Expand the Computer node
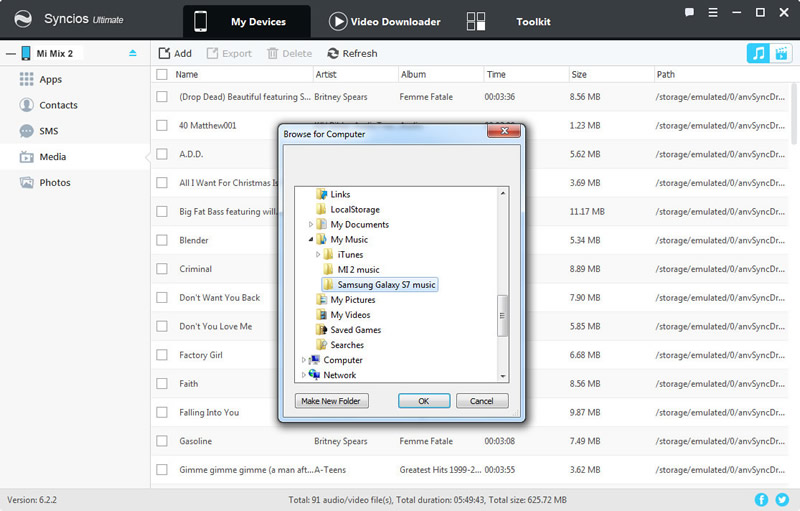Screen dimensions: 800x511 tap(304, 360)
